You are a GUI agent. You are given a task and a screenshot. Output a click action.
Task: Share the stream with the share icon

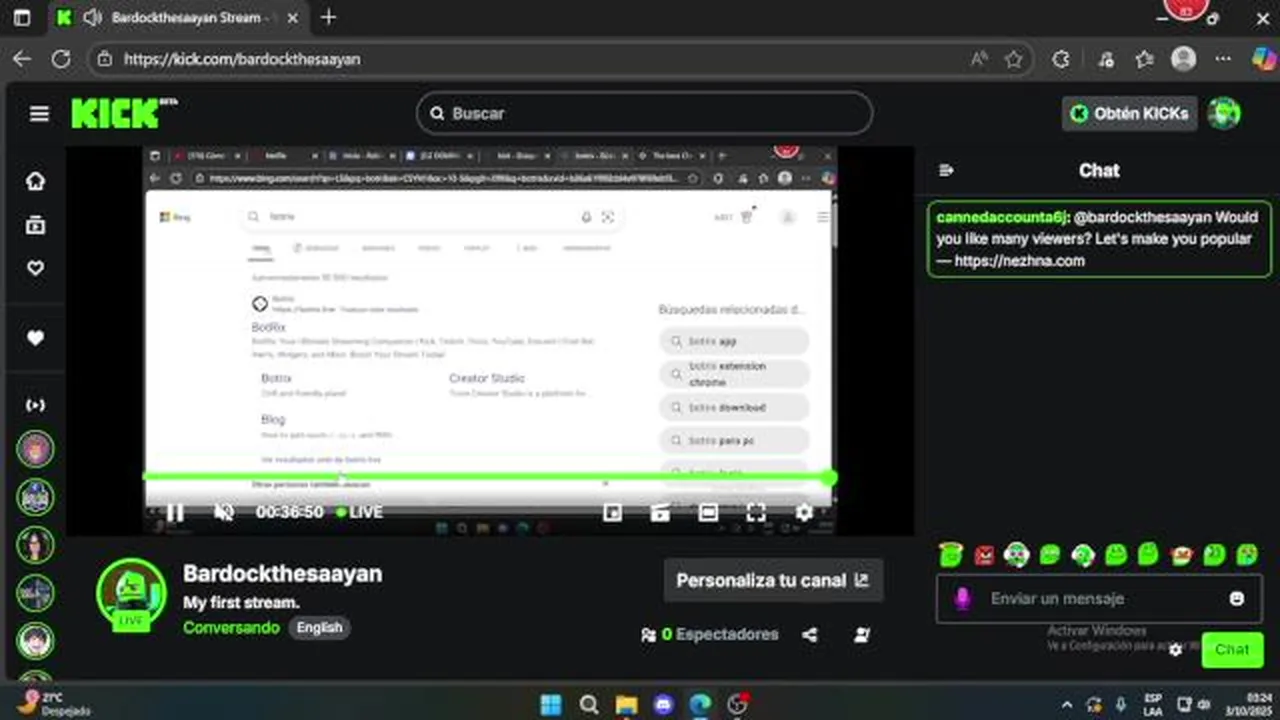coord(810,634)
